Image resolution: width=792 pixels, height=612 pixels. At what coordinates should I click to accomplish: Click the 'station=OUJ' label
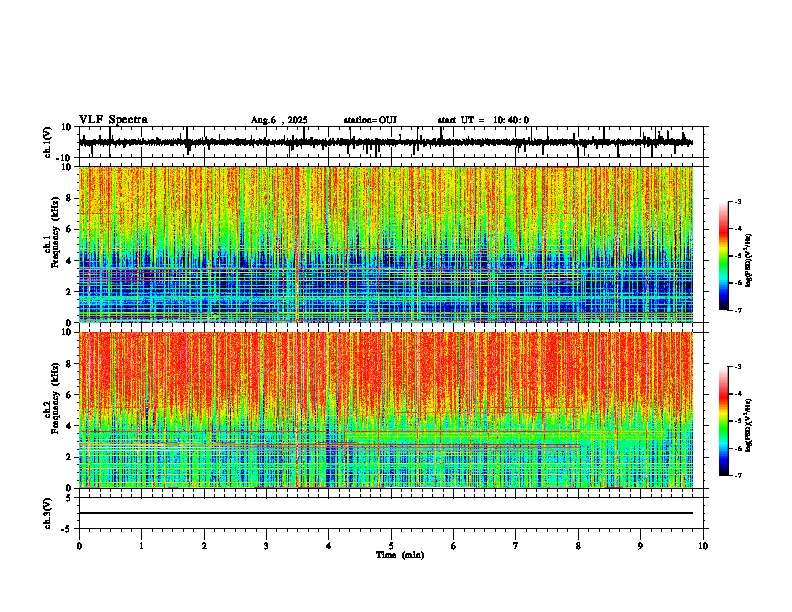click(x=370, y=120)
